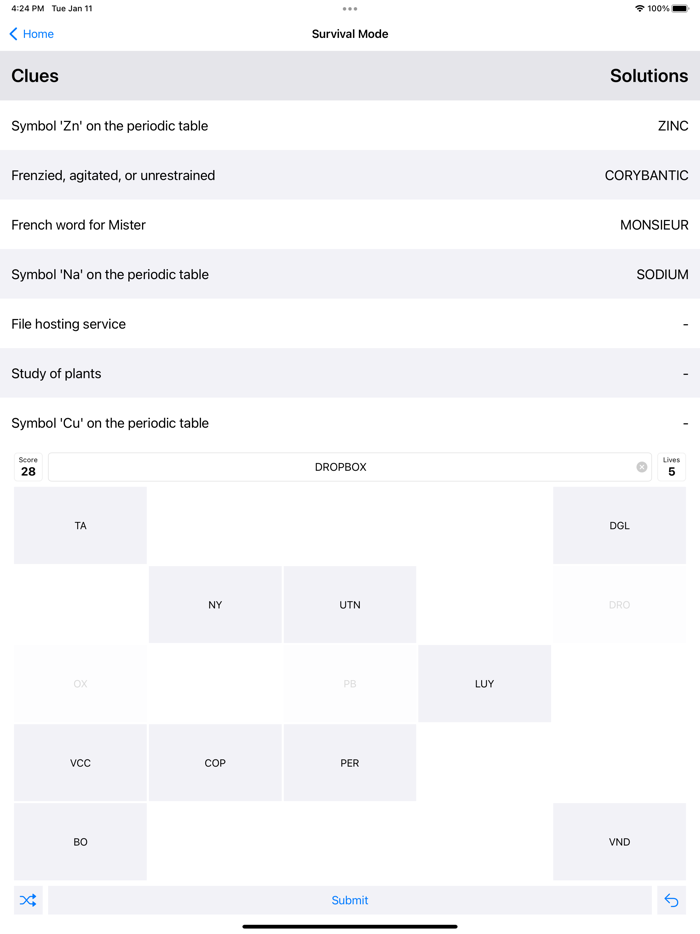Tap the UTN letter tile

tap(350, 604)
